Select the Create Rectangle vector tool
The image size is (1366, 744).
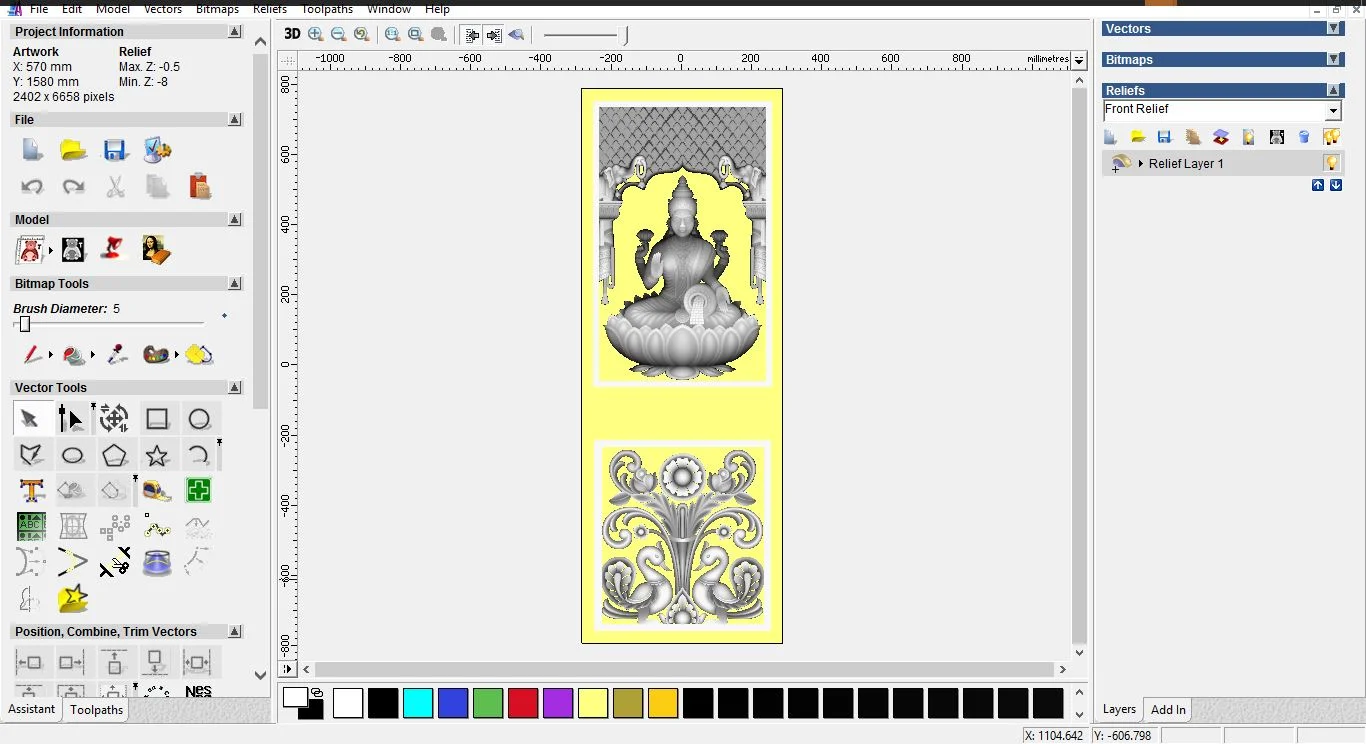click(157, 418)
